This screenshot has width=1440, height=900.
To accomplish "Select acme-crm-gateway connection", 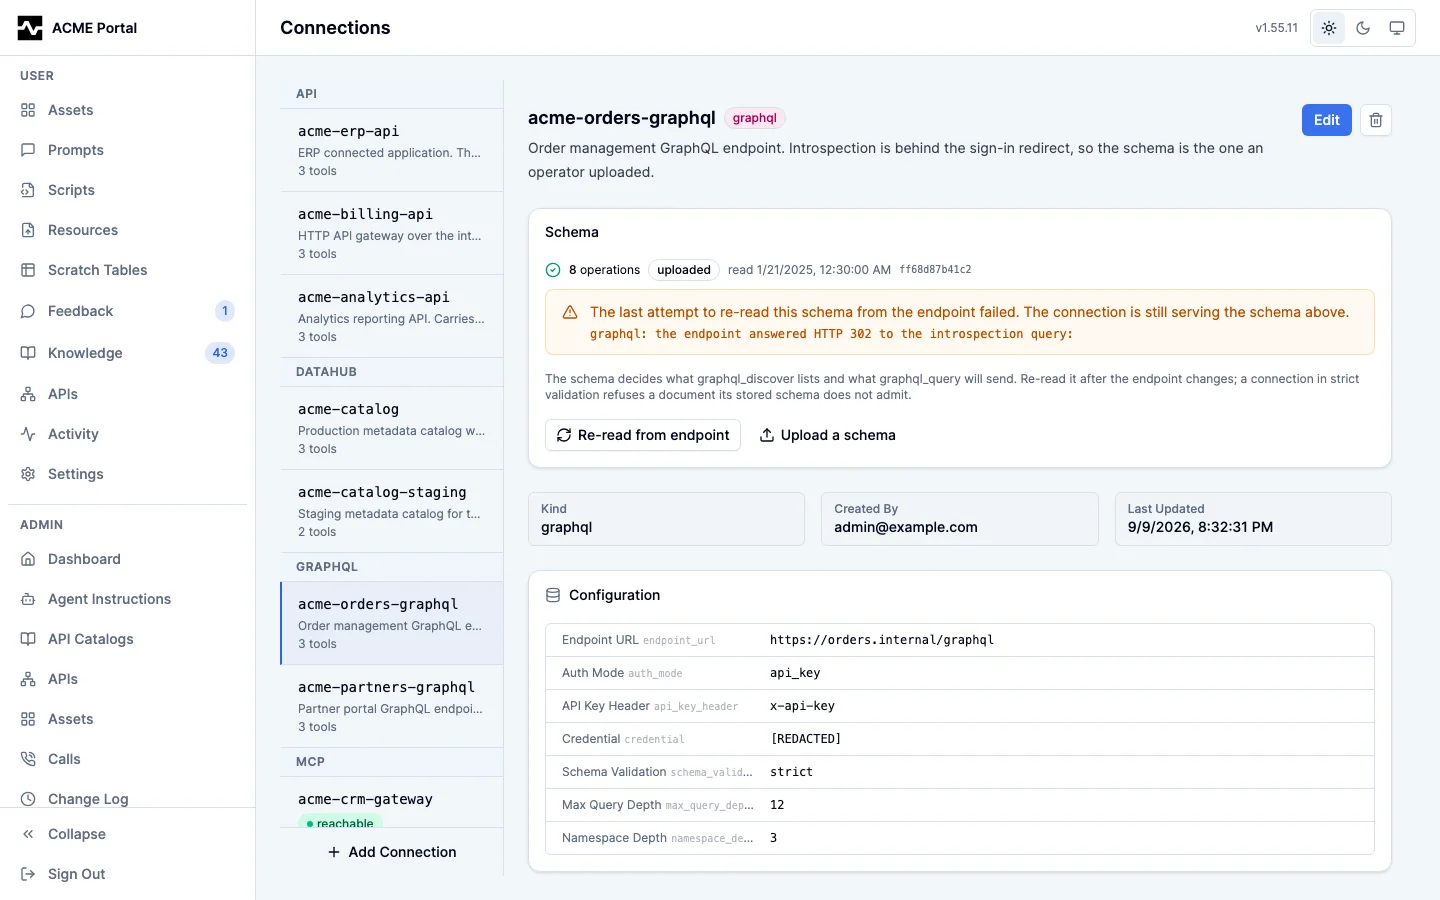I will [x=392, y=803].
